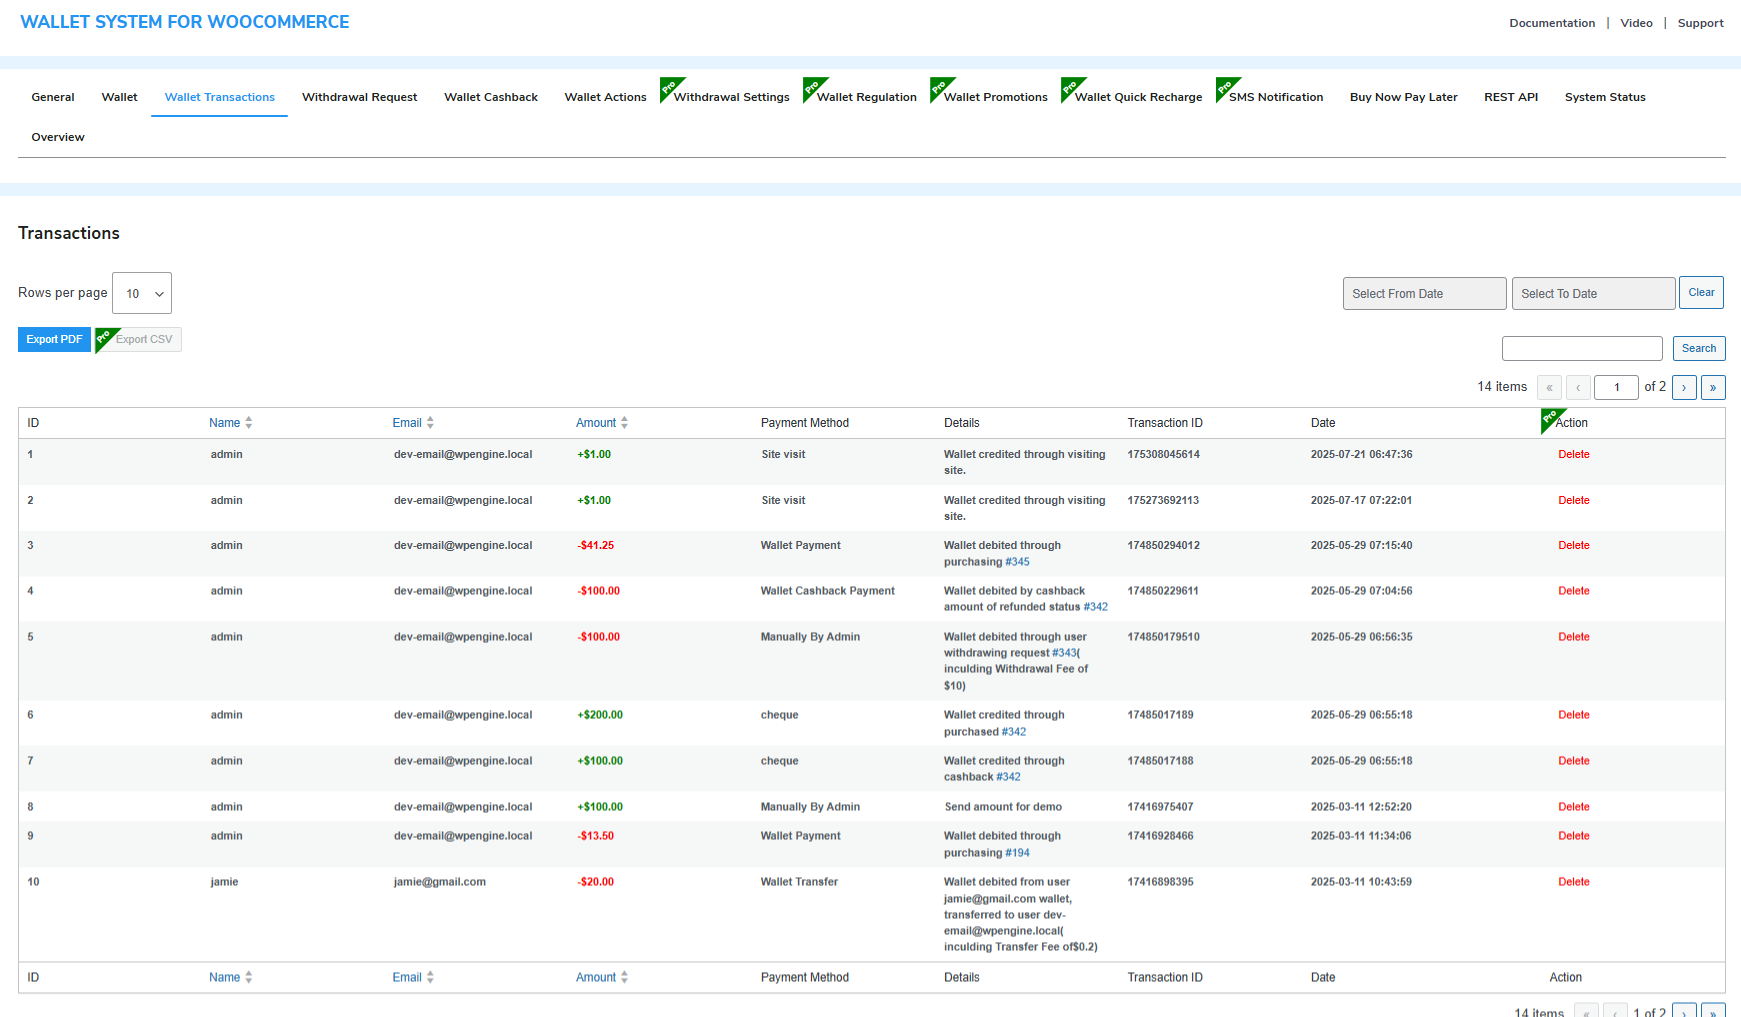Click the 'Send amount for demo' details cell
Image resolution: width=1741 pixels, height=1017 pixels.
1003,807
